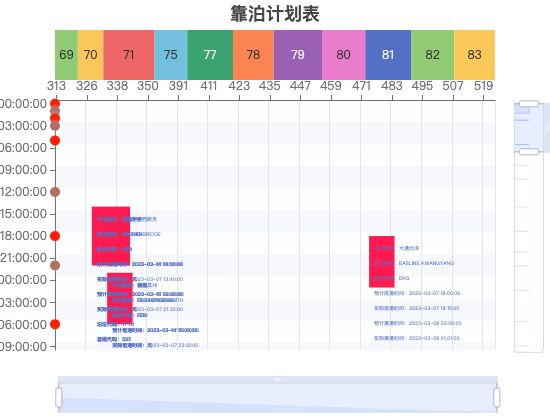Click the green berth block 82
The width and height of the screenshot is (550, 420).
[432, 55]
